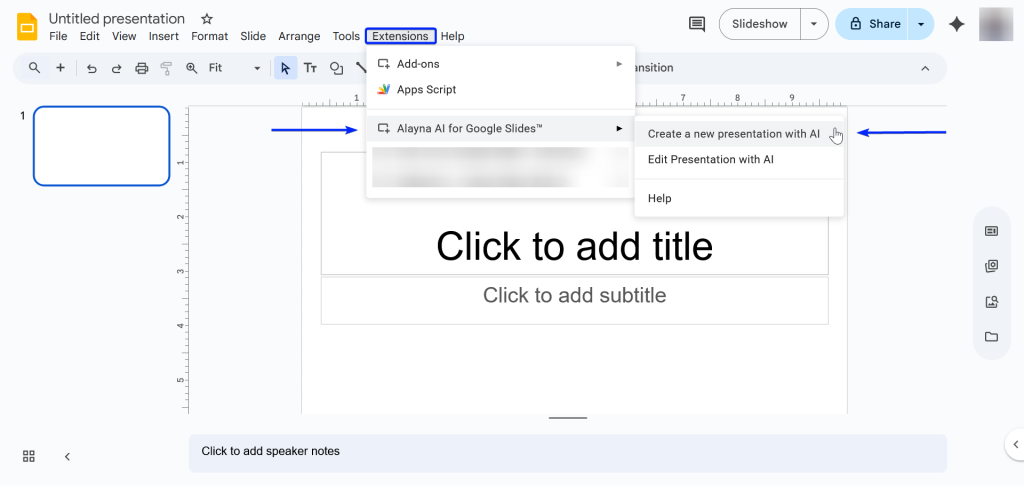This screenshot has width=1024, height=486.
Task: Open the Fit zoom dropdown
Action: [x=234, y=68]
